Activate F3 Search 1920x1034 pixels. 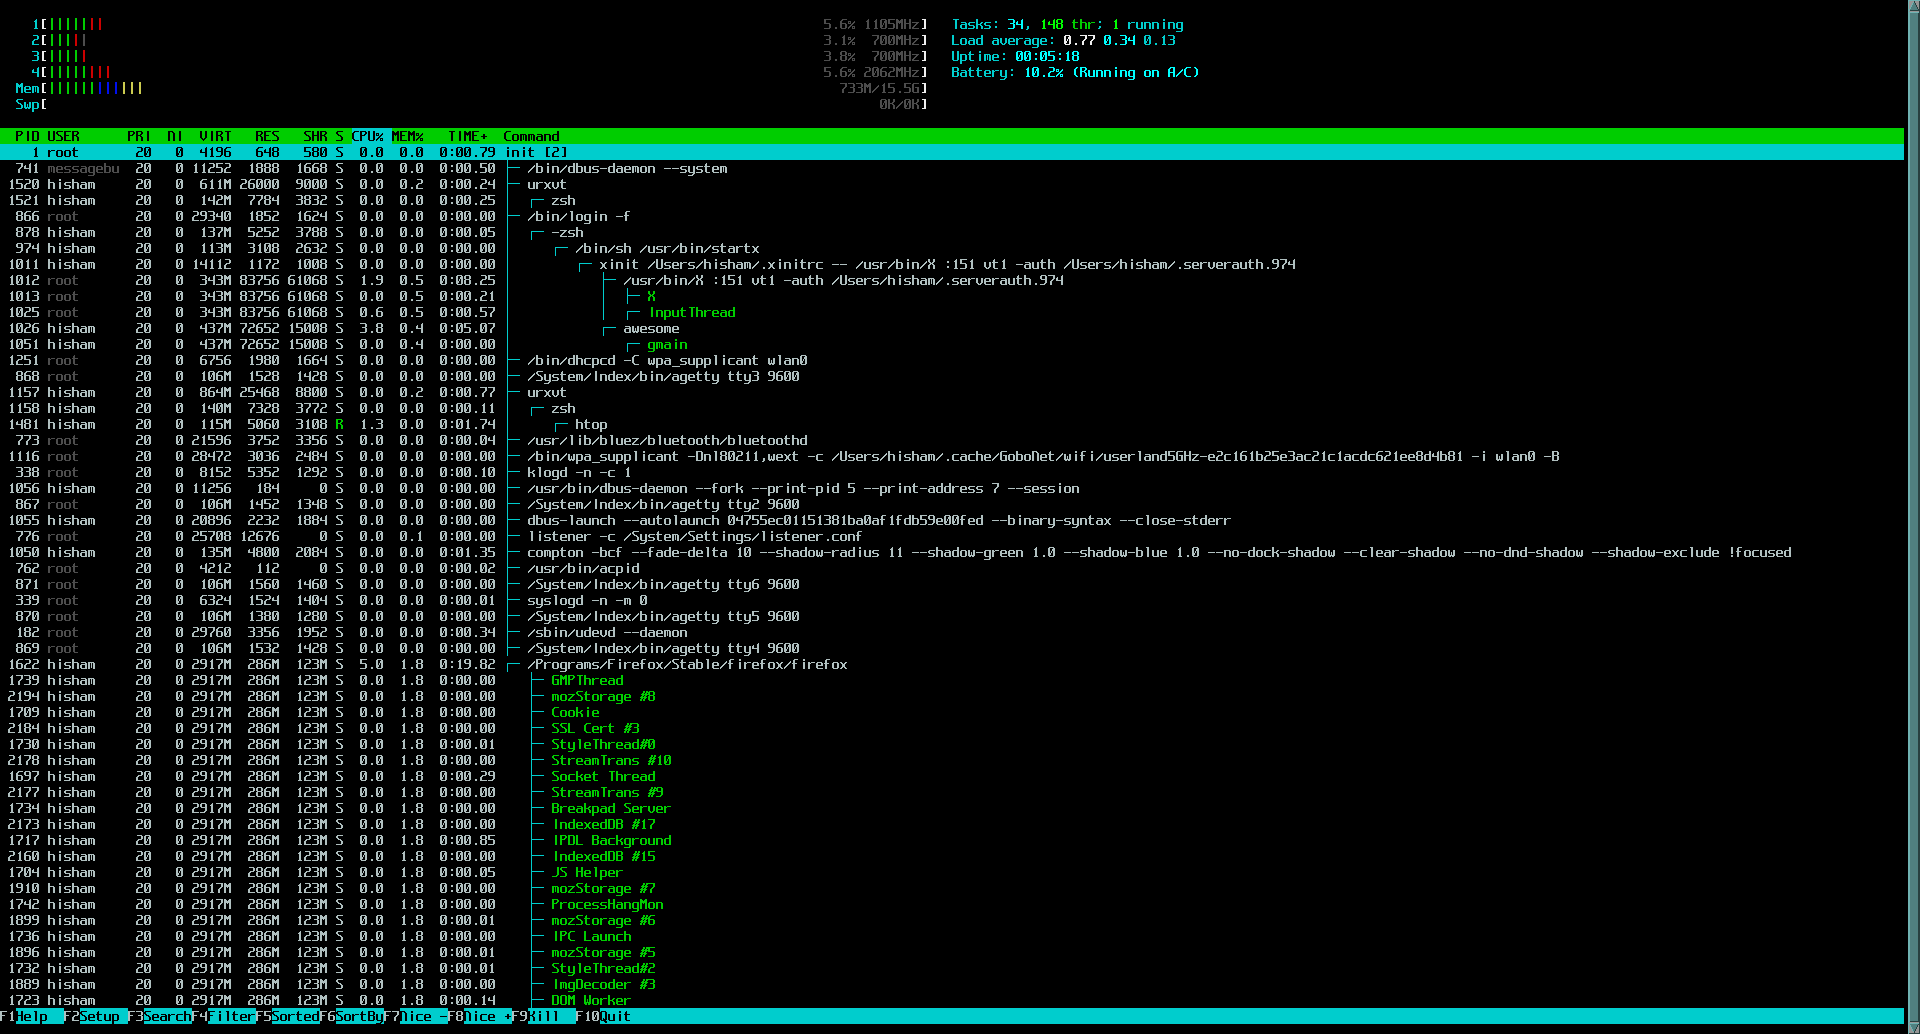[163, 1016]
